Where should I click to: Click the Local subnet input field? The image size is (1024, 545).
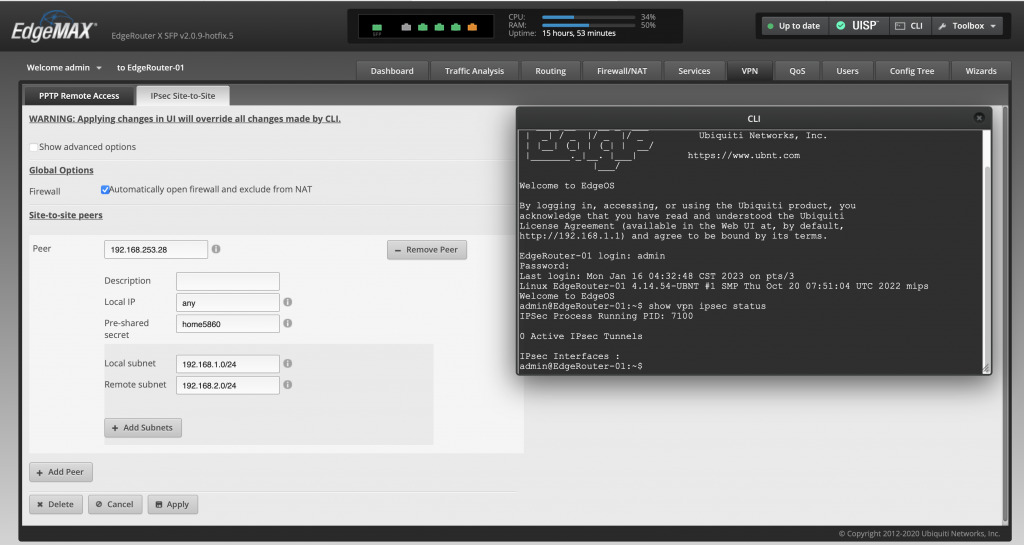point(228,364)
